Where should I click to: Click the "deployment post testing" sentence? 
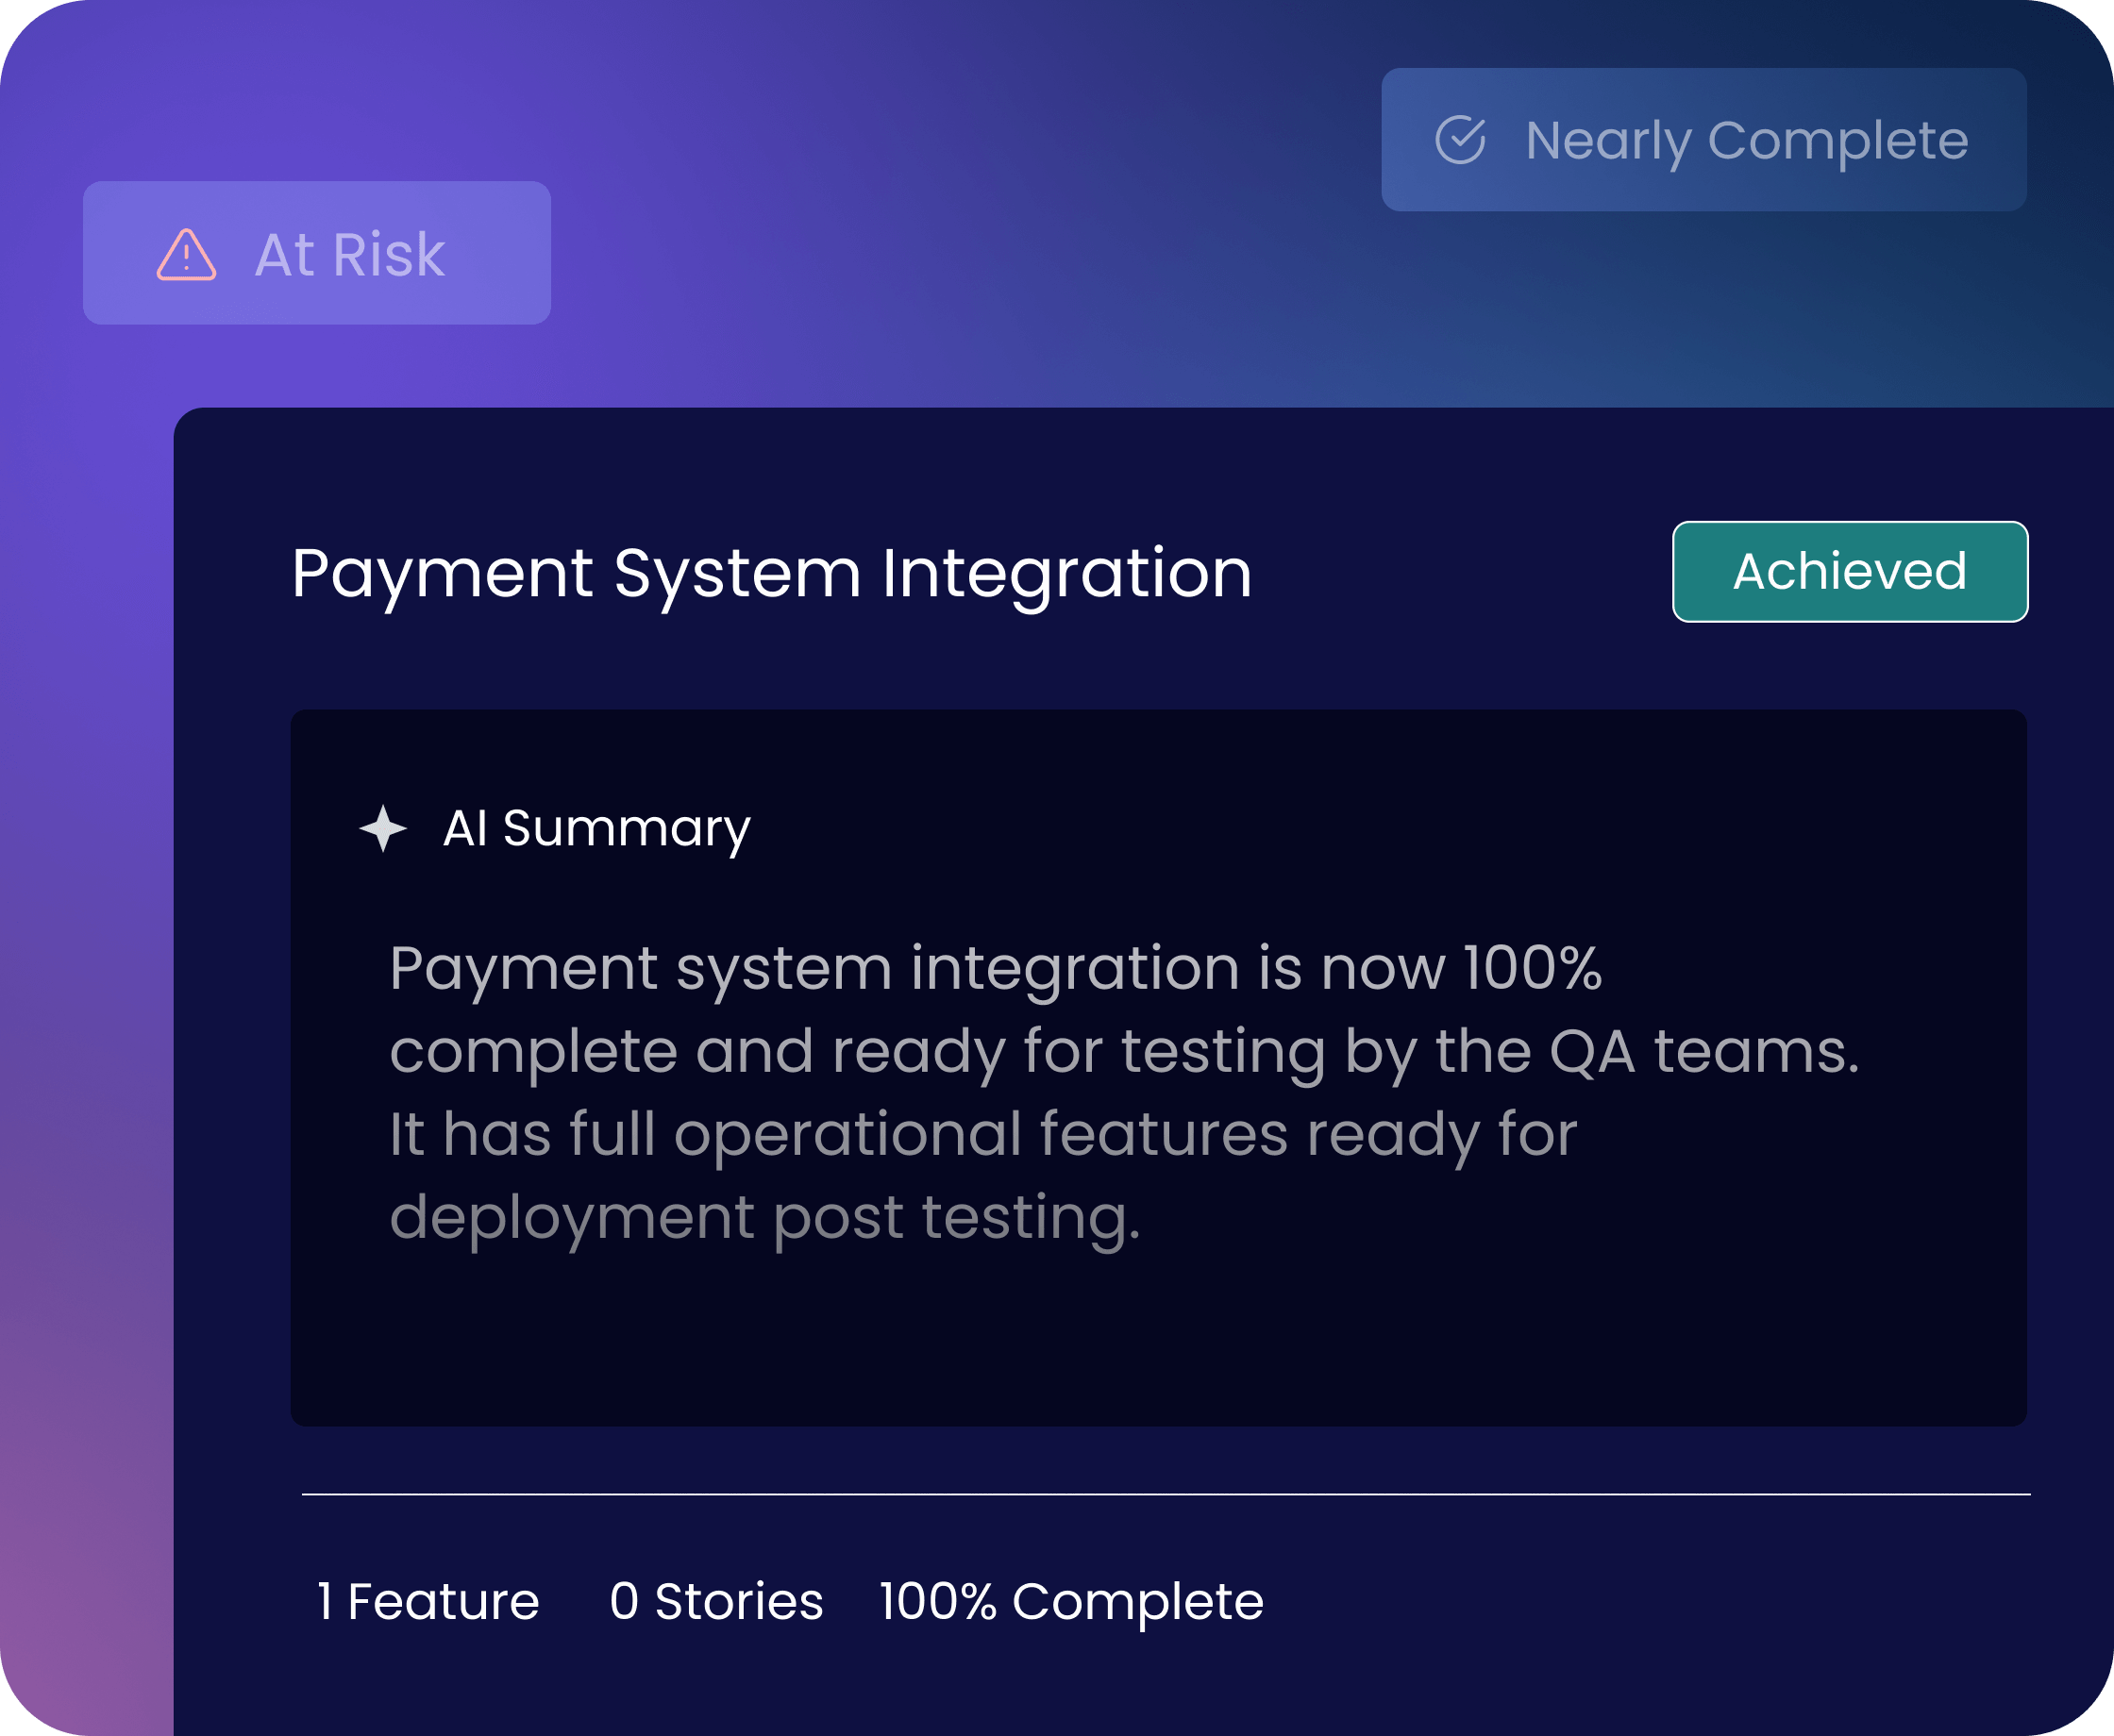[765, 1217]
